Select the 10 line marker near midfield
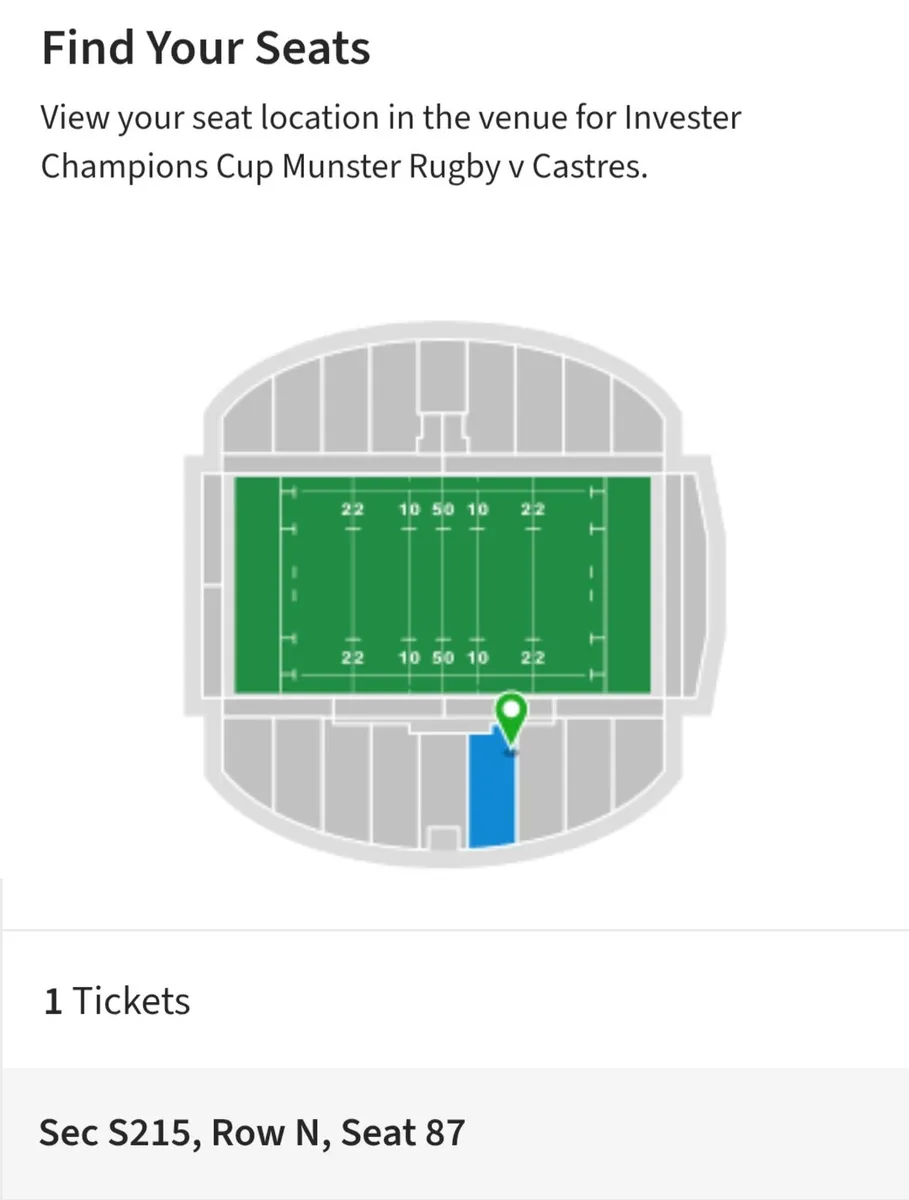 tap(409, 508)
